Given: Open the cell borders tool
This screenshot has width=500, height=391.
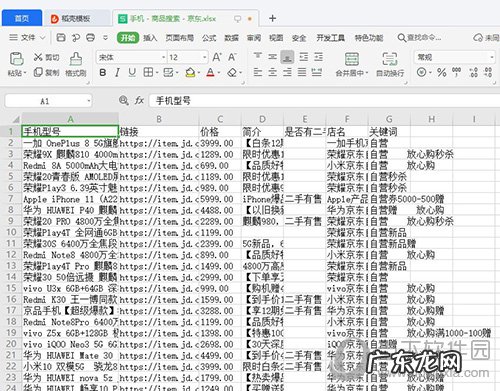Looking at the screenshot, I should tap(148, 72).
